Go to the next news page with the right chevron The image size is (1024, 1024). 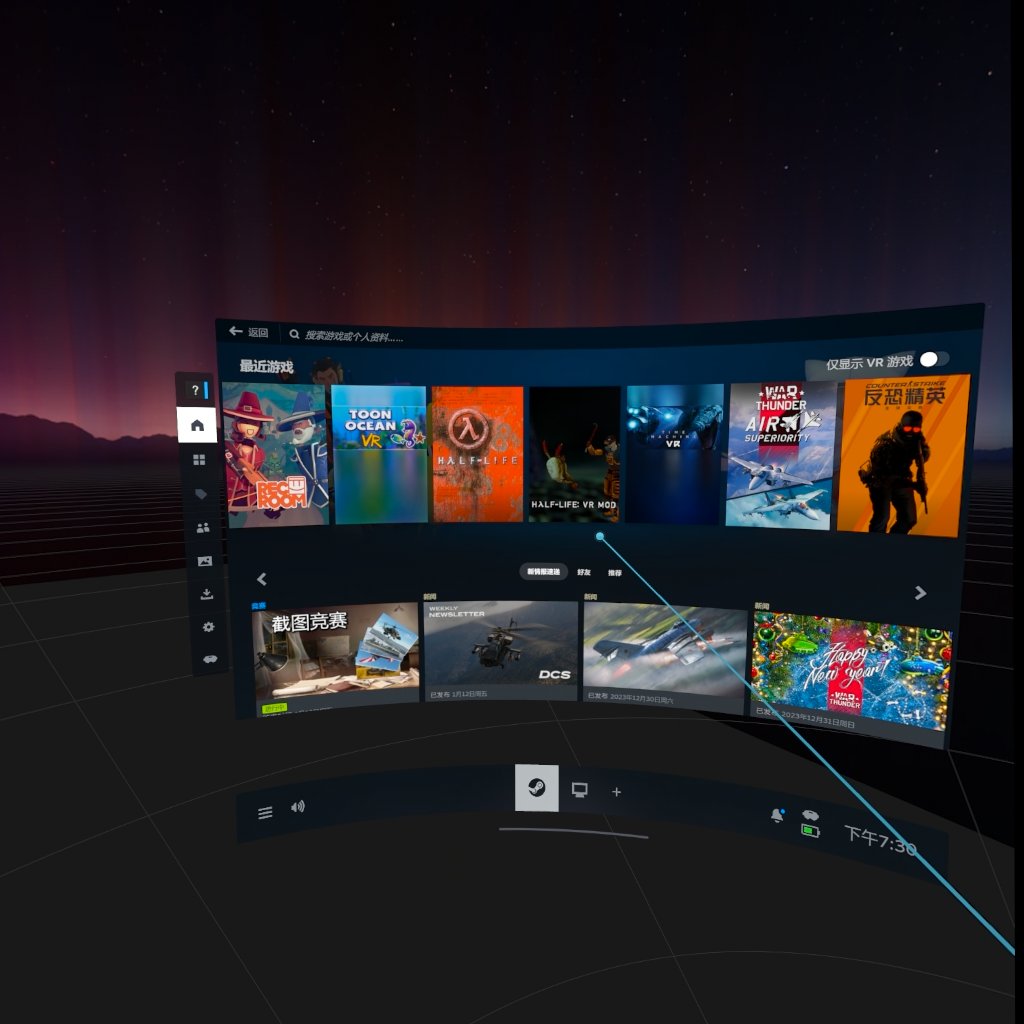[x=920, y=592]
